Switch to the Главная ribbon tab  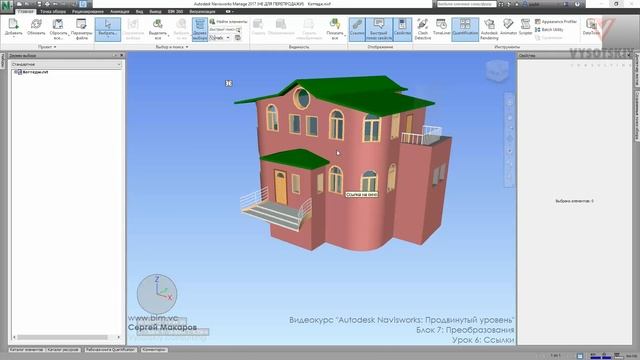26,11
